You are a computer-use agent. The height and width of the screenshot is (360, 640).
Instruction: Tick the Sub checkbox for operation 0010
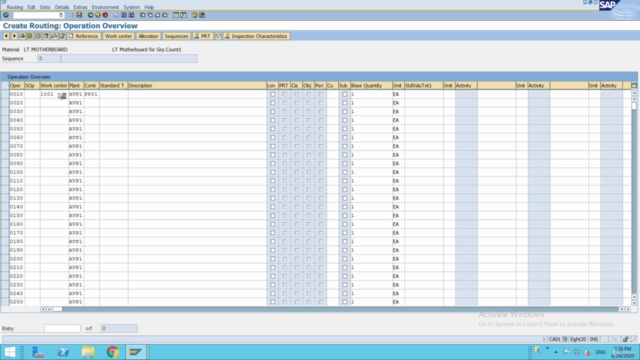click(x=344, y=94)
